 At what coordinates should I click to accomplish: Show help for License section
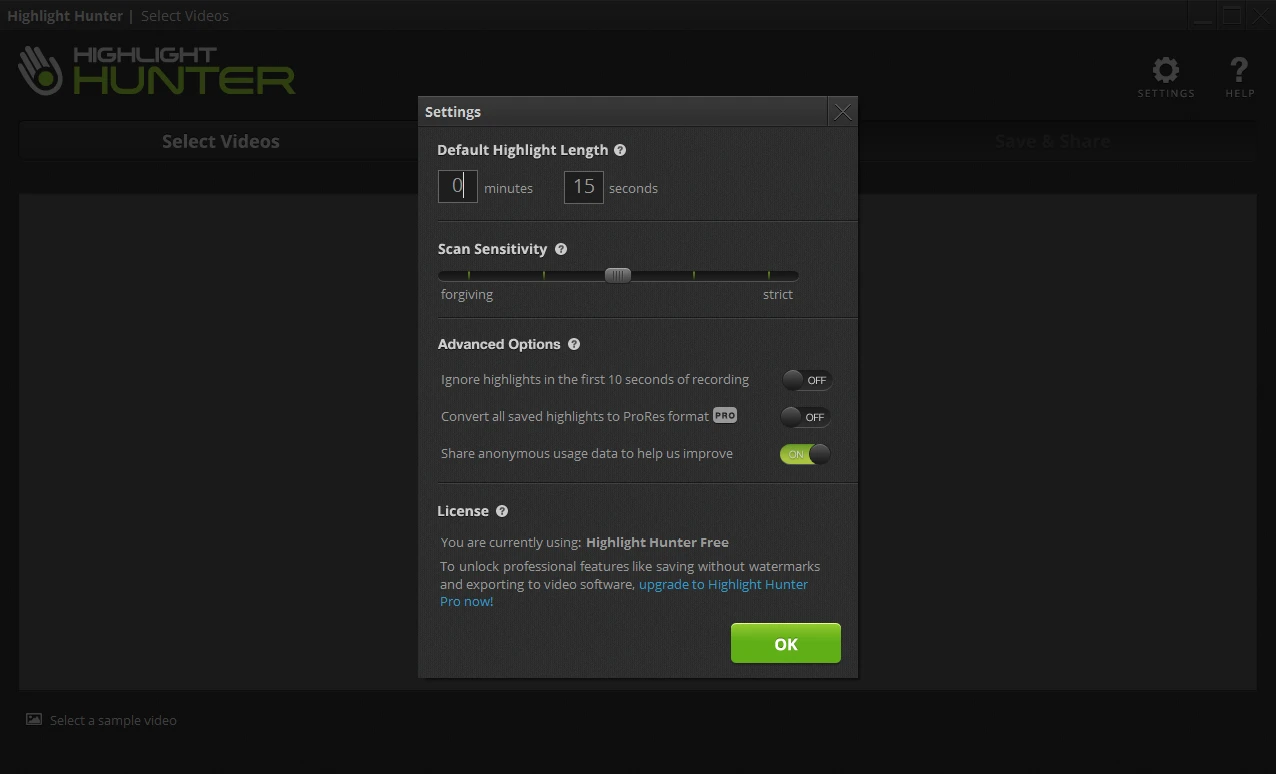[x=502, y=511]
